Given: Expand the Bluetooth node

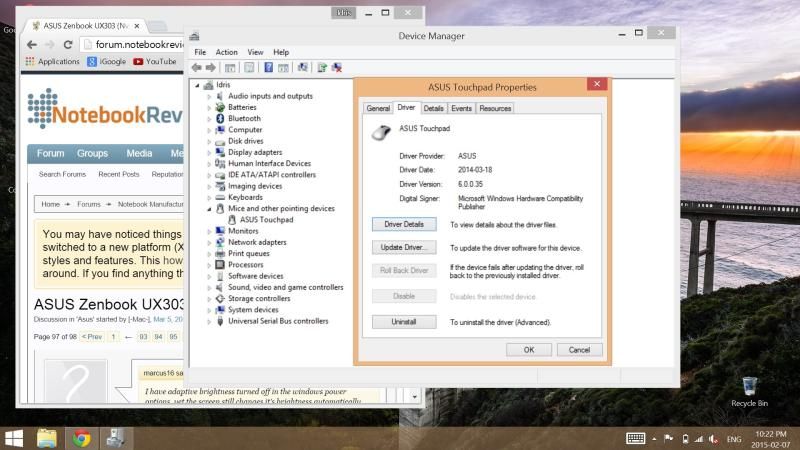Looking at the screenshot, I should click(209, 119).
